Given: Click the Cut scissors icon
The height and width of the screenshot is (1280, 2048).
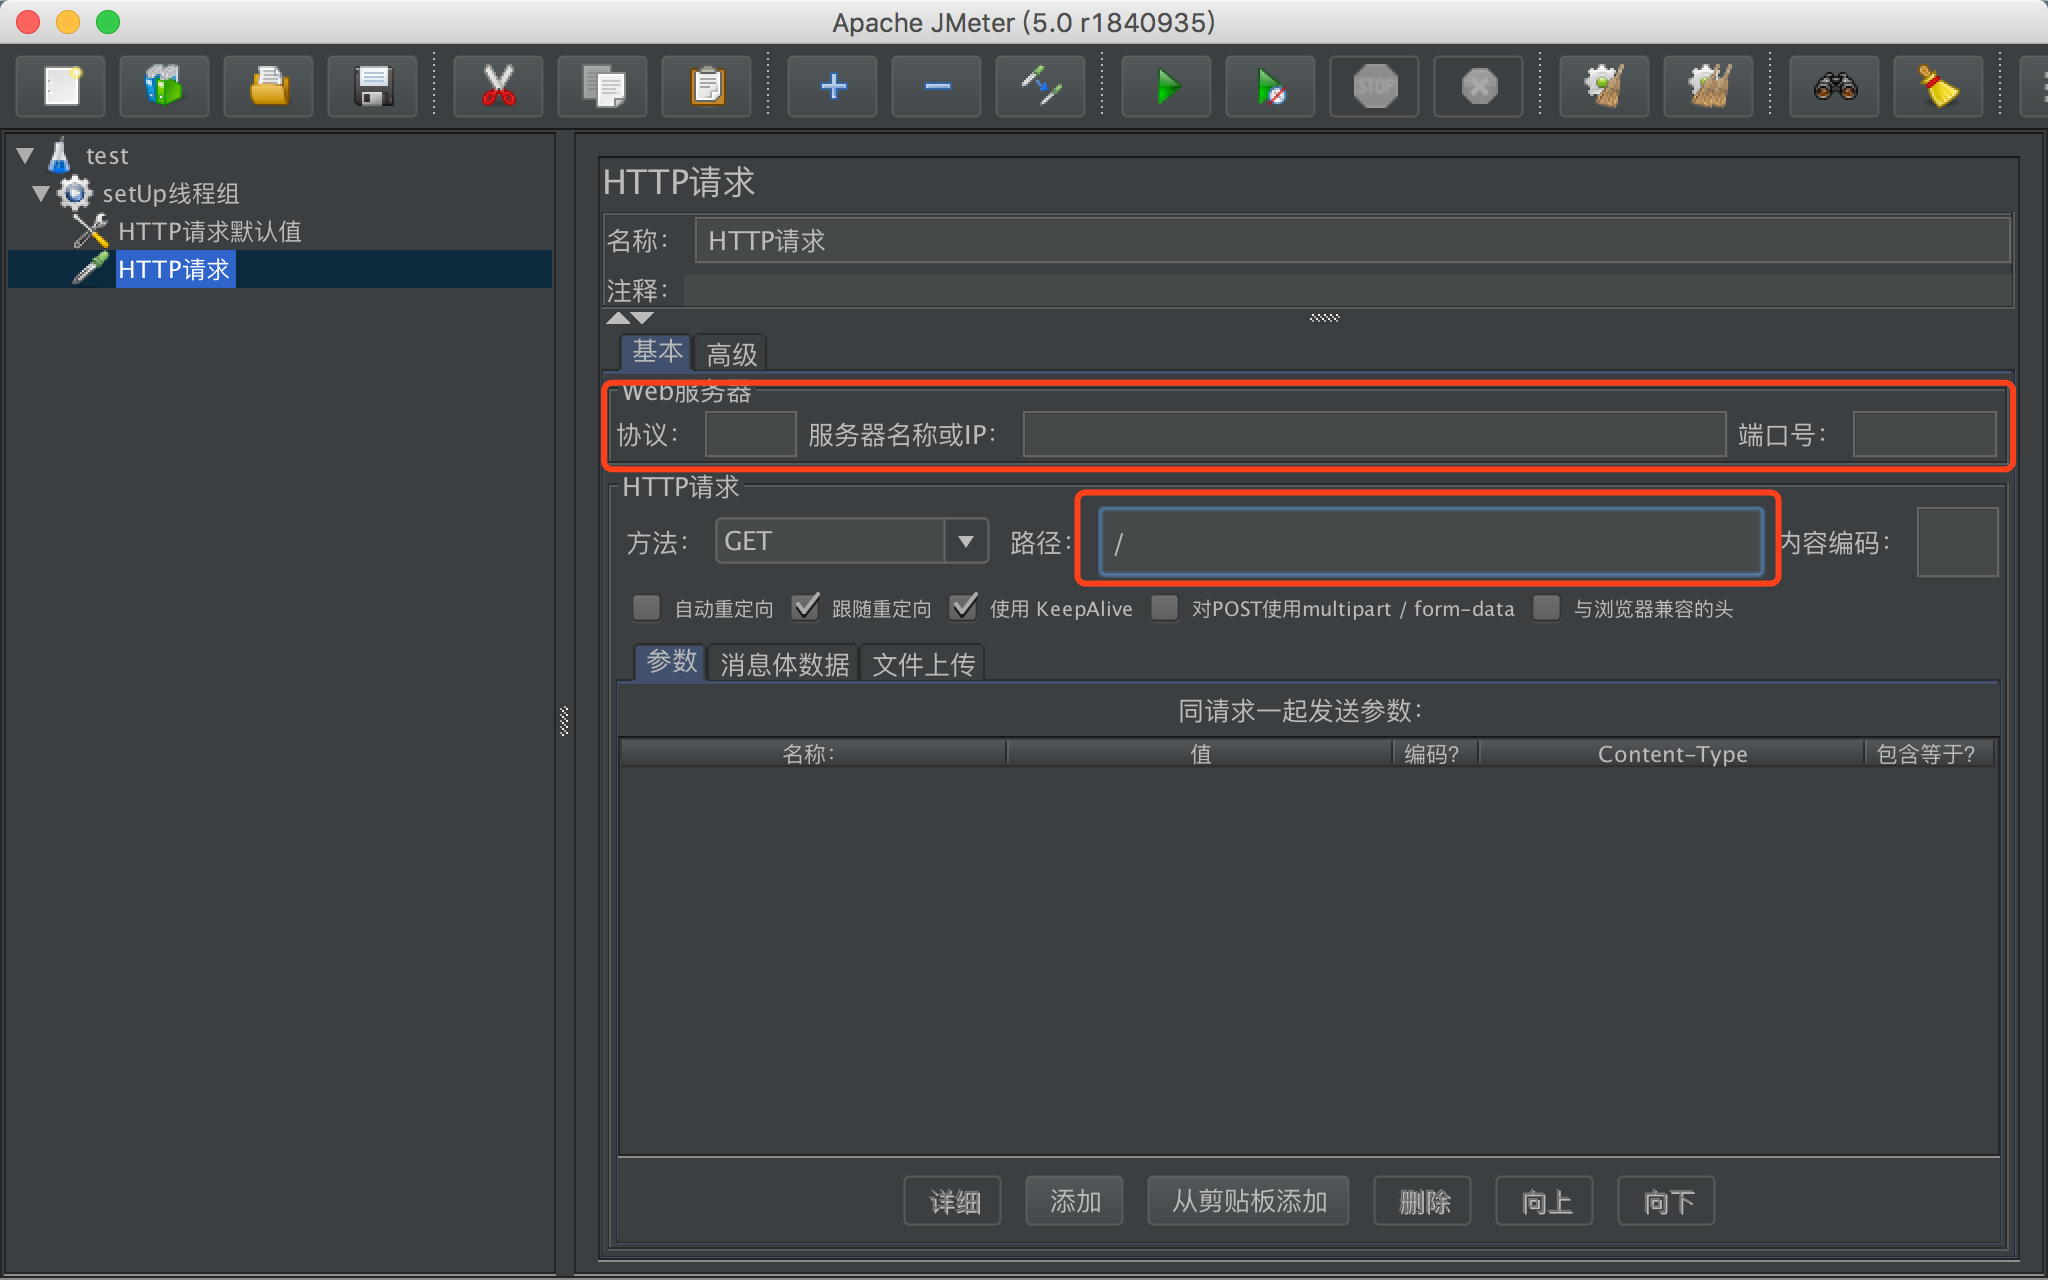Looking at the screenshot, I should (498, 86).
